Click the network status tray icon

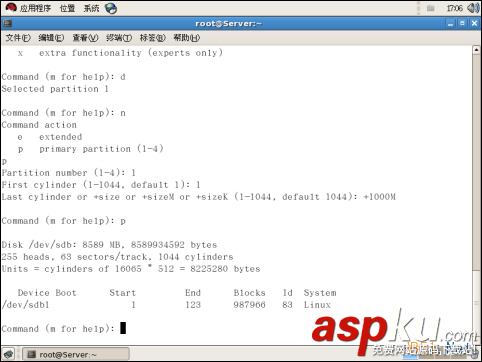click(431, 8)
